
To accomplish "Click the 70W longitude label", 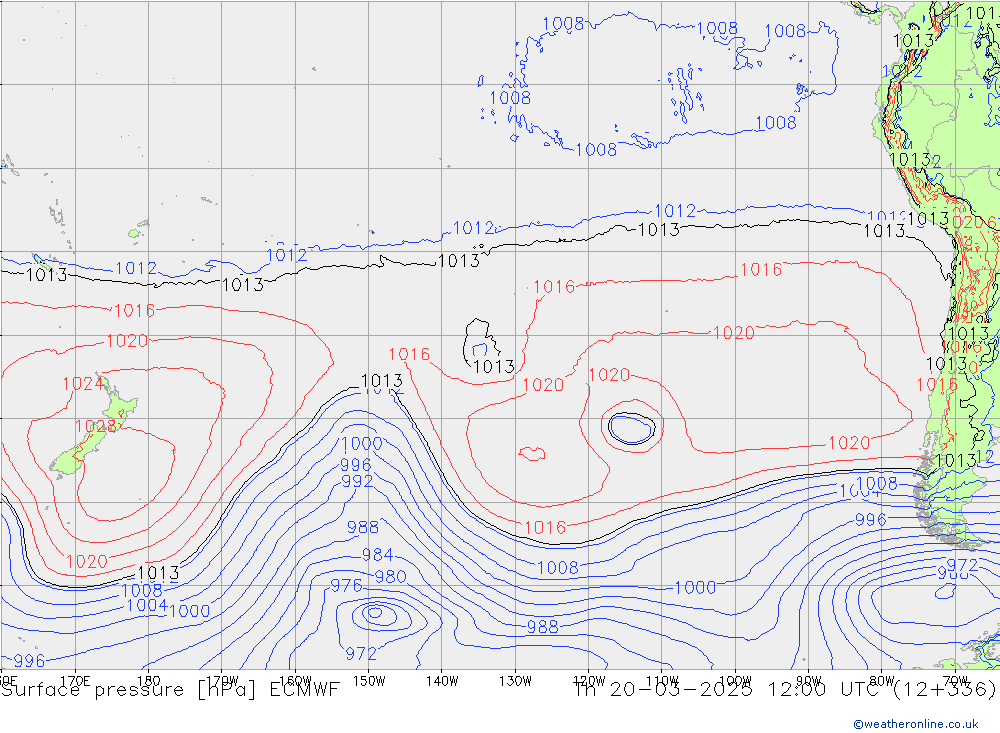I will (955, 681).
